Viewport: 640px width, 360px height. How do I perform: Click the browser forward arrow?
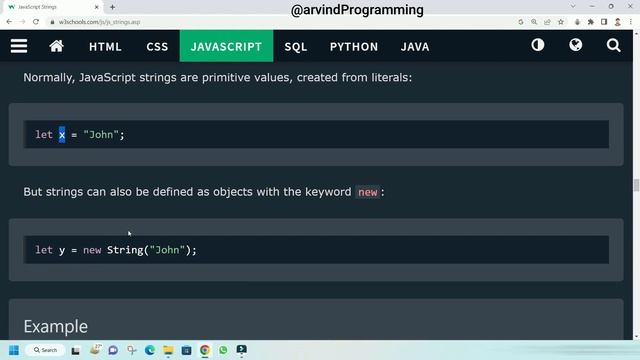click(x=22, y=22)
